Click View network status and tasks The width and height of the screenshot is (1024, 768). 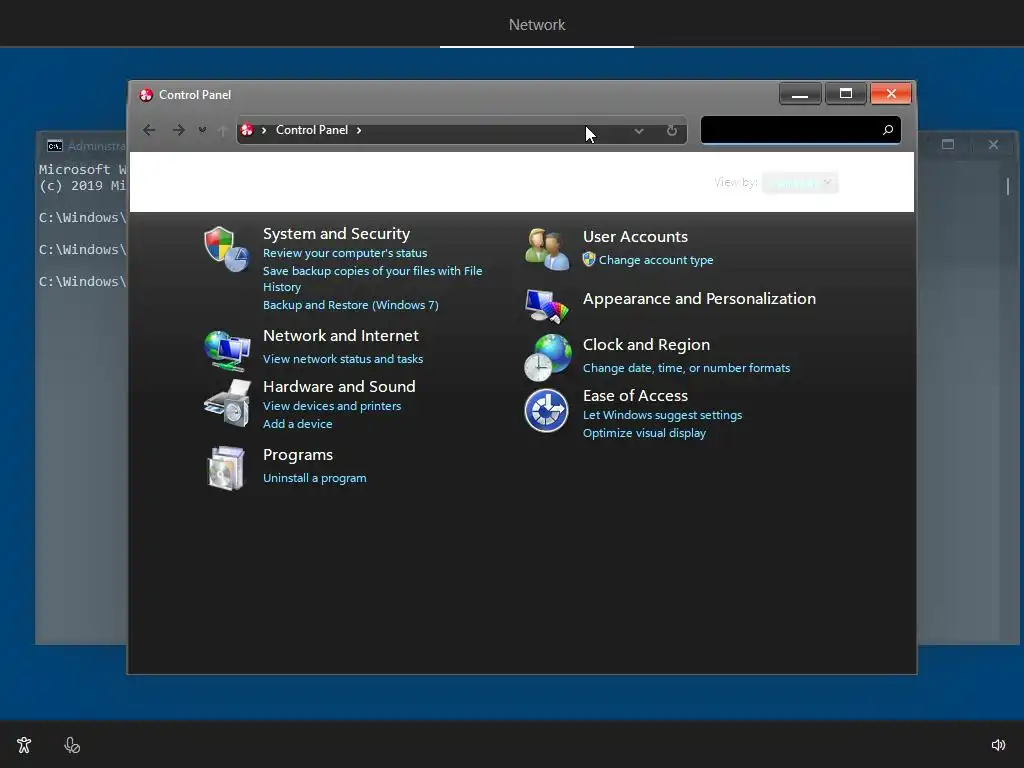(343, 359)
